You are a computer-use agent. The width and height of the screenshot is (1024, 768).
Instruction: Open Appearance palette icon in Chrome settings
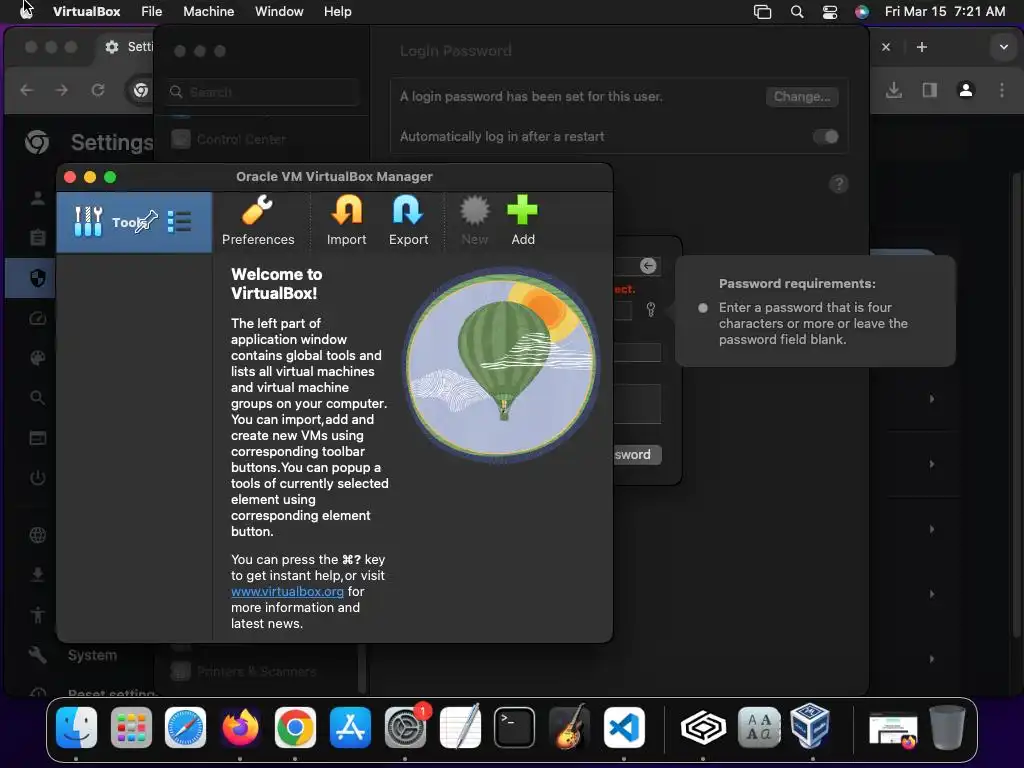tap(37, 358)
